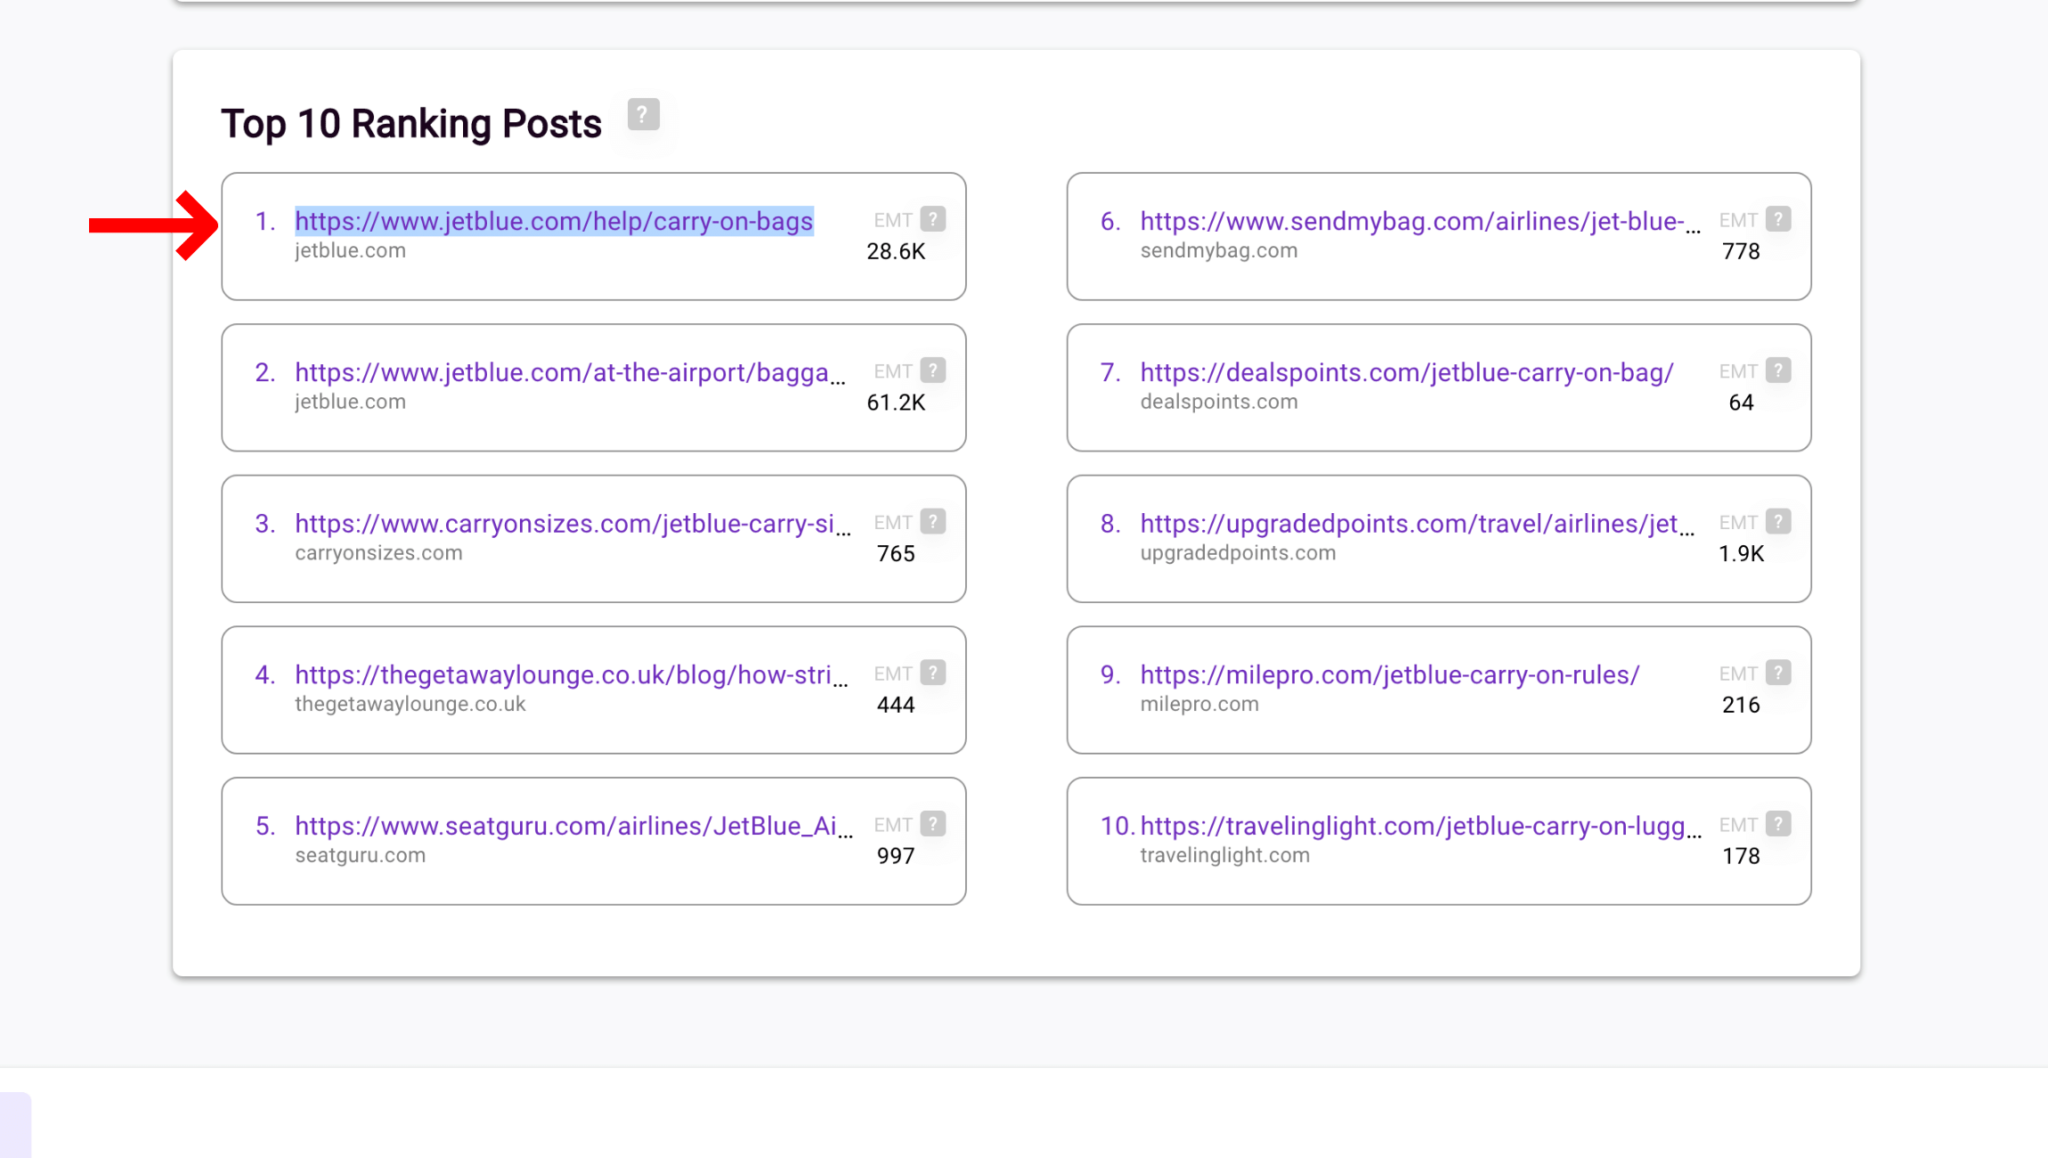Click the EMT help icon on thegetawaylounge.co.uk card
The image size is (2048, 1158).
933,672
